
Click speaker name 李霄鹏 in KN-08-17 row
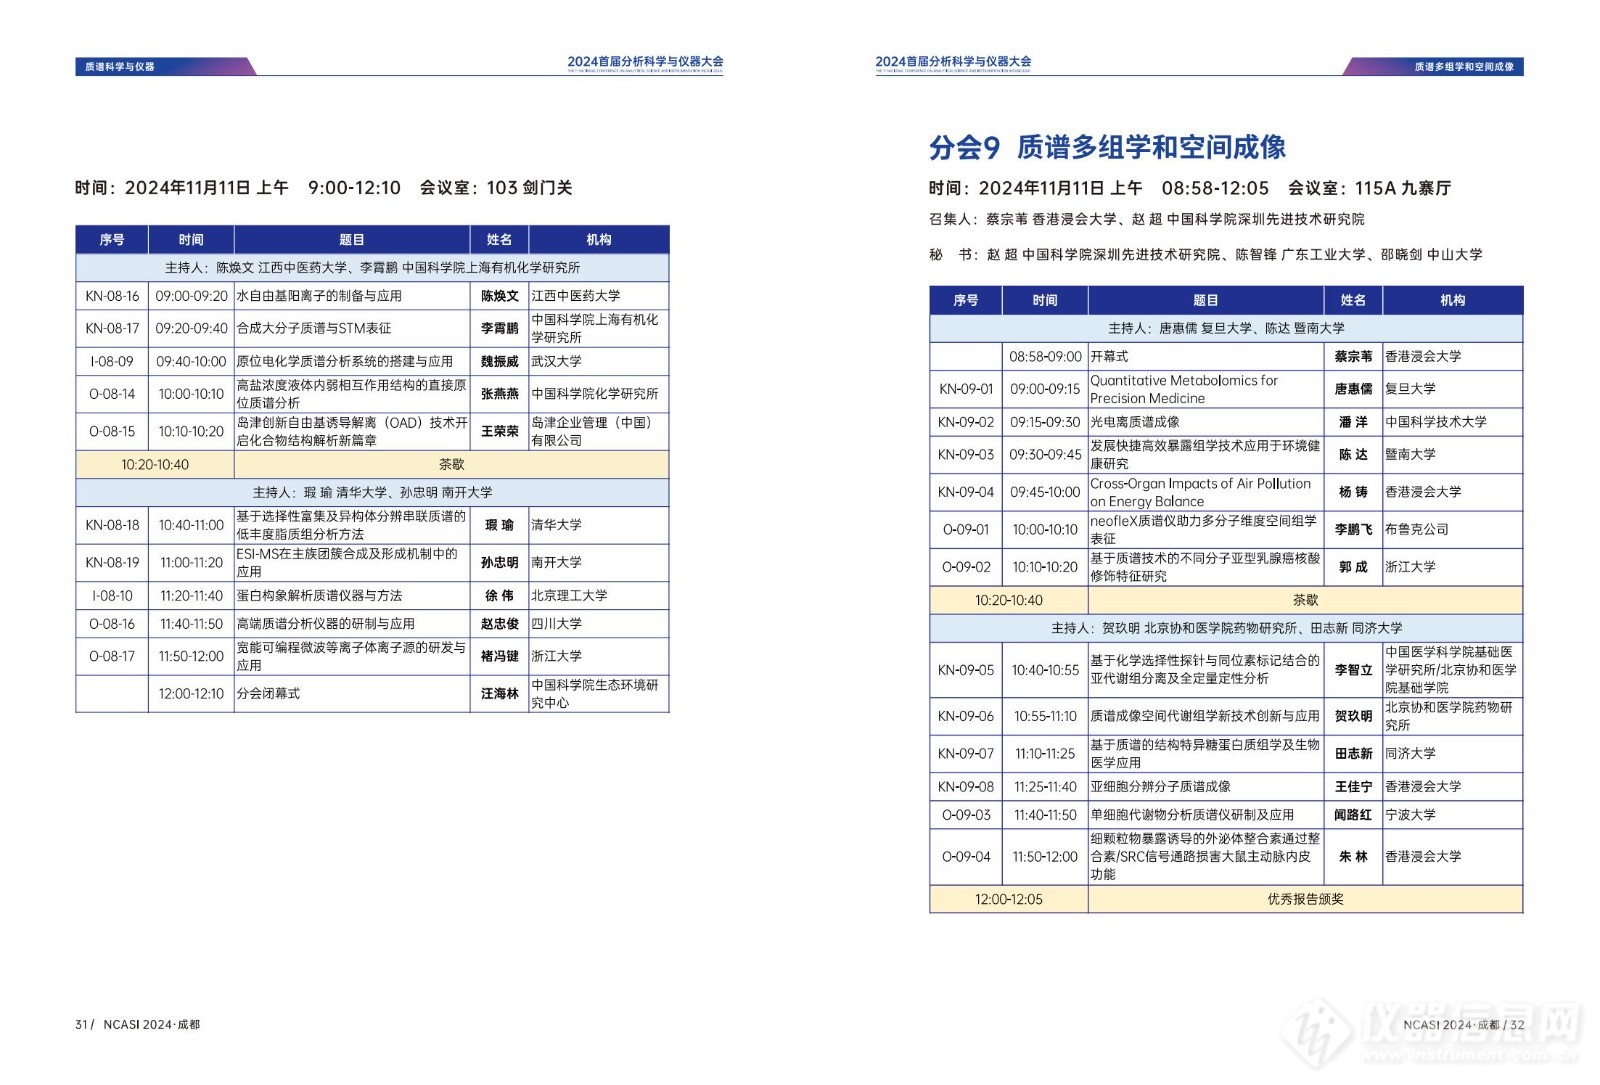click(499, 328)
